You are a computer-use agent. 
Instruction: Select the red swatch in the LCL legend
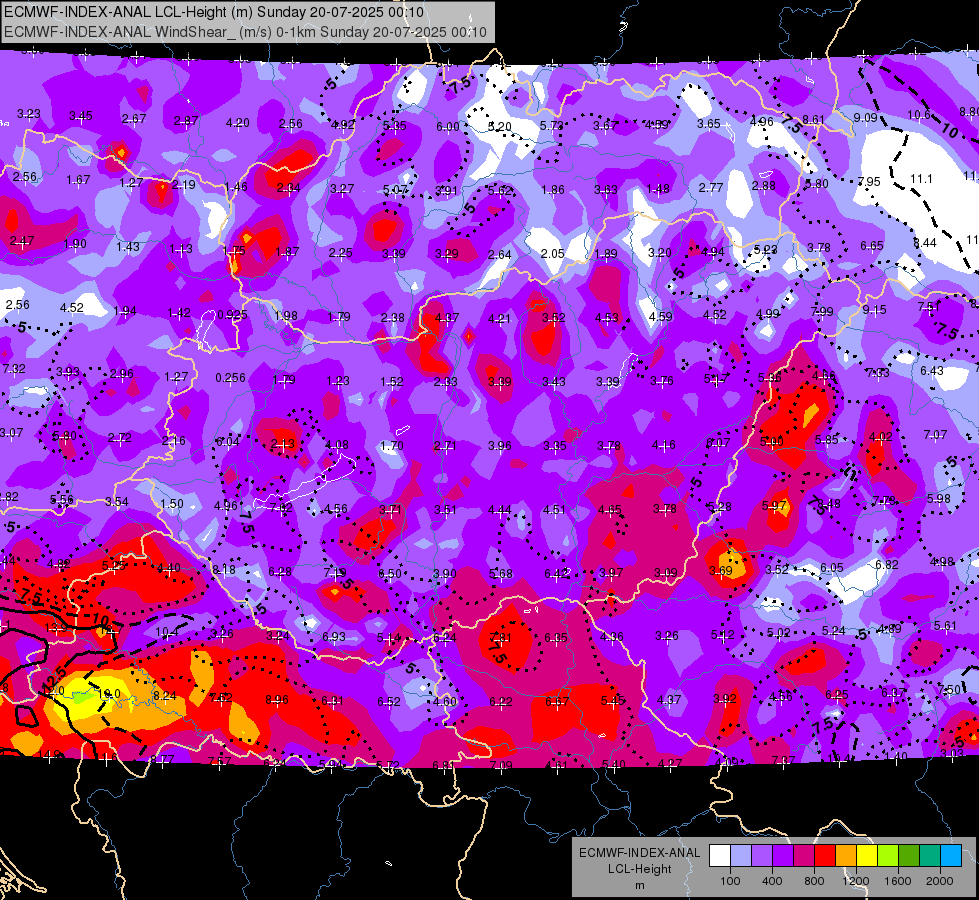(x=825, y=856)
